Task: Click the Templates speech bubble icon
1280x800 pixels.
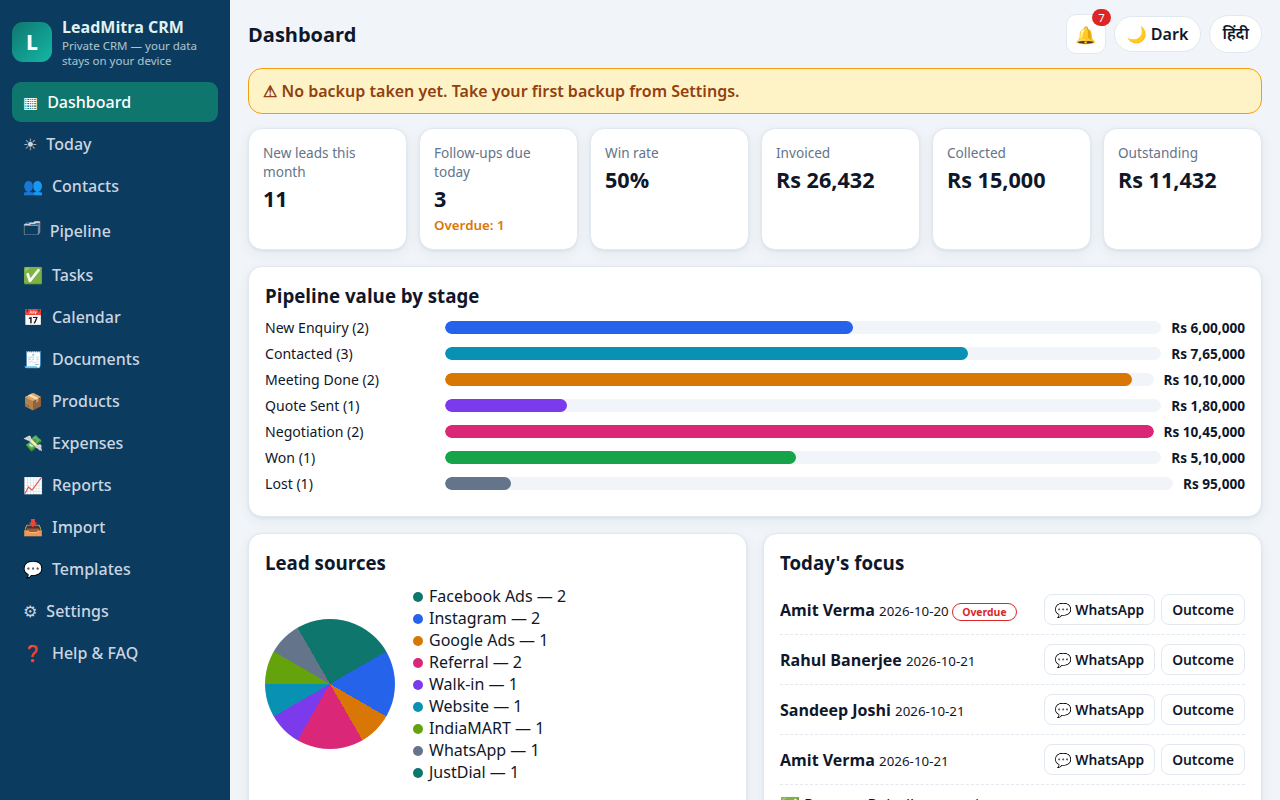Action: point(33,569)
